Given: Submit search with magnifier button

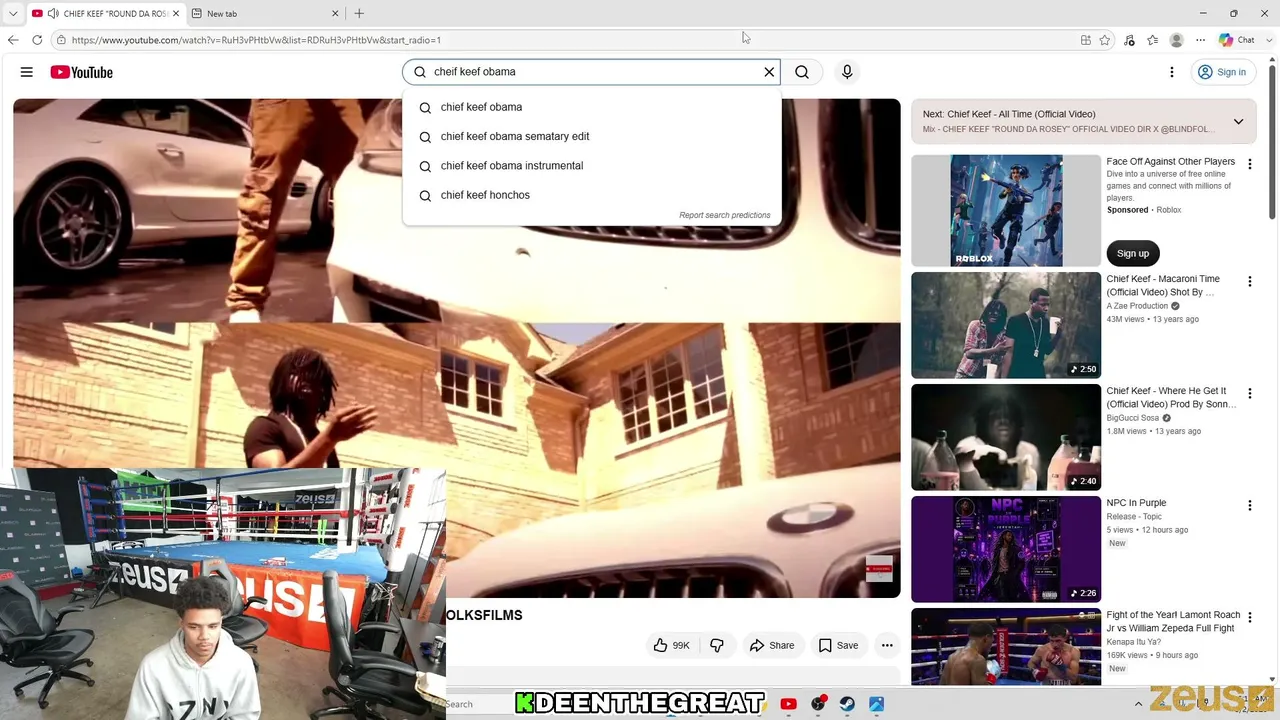Looking at the screenshot, I should tap(802, 72).
